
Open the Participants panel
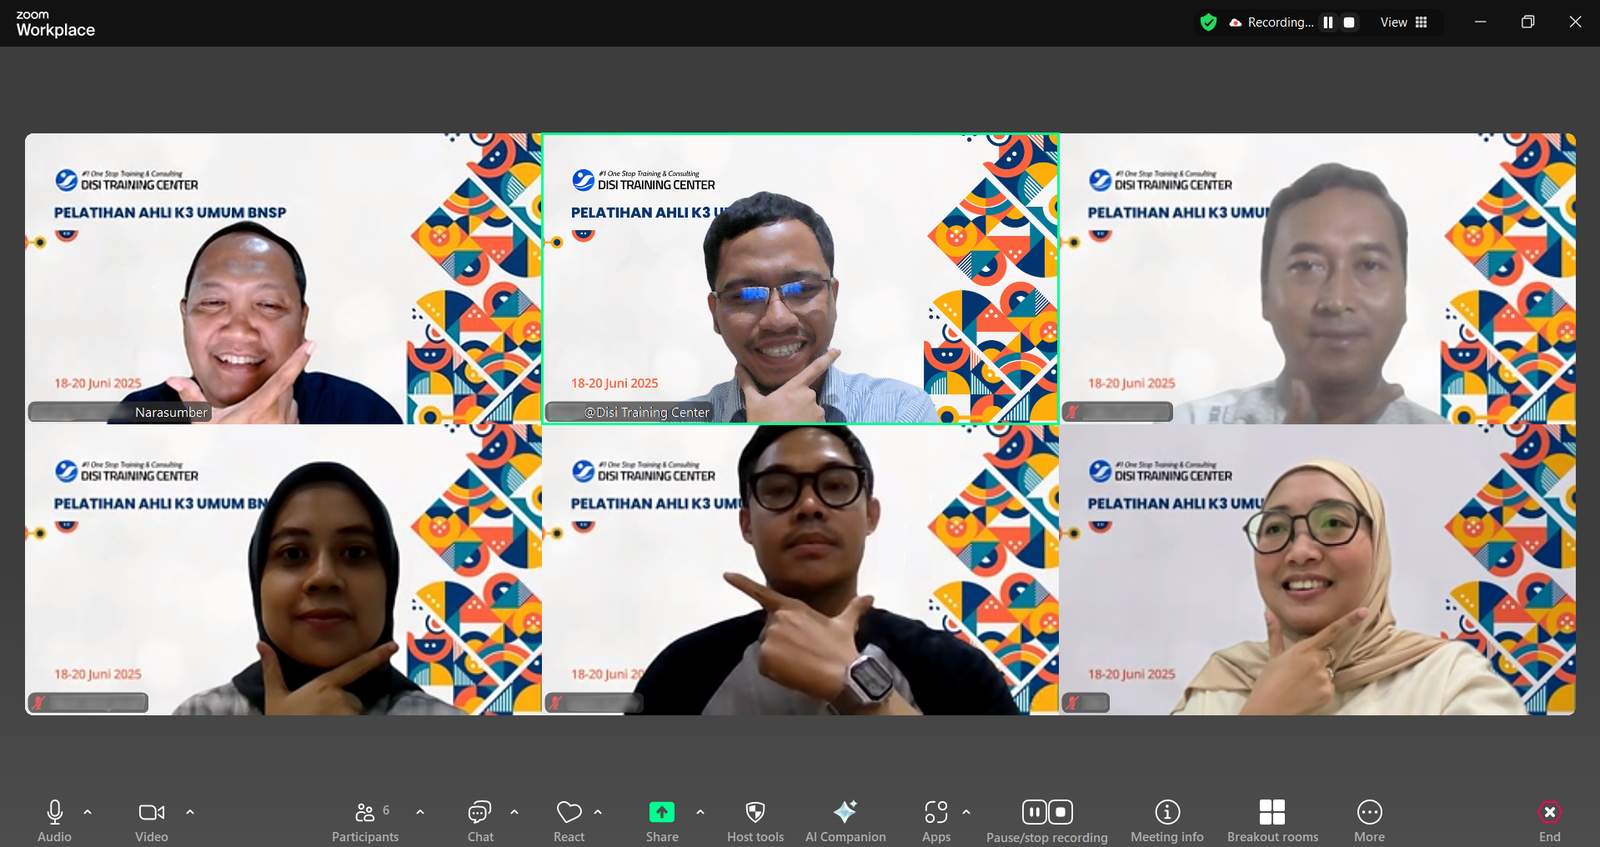[x=365, y=819]
